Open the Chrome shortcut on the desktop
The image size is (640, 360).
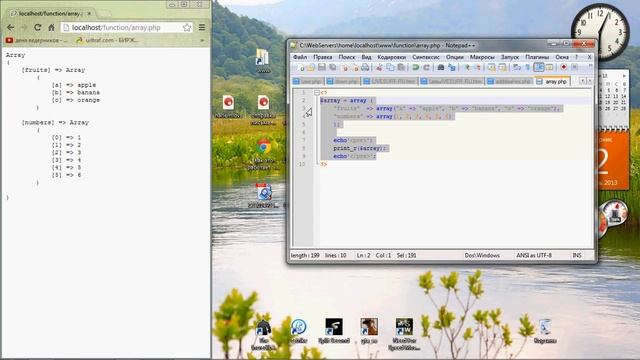(x=264, y=154)
